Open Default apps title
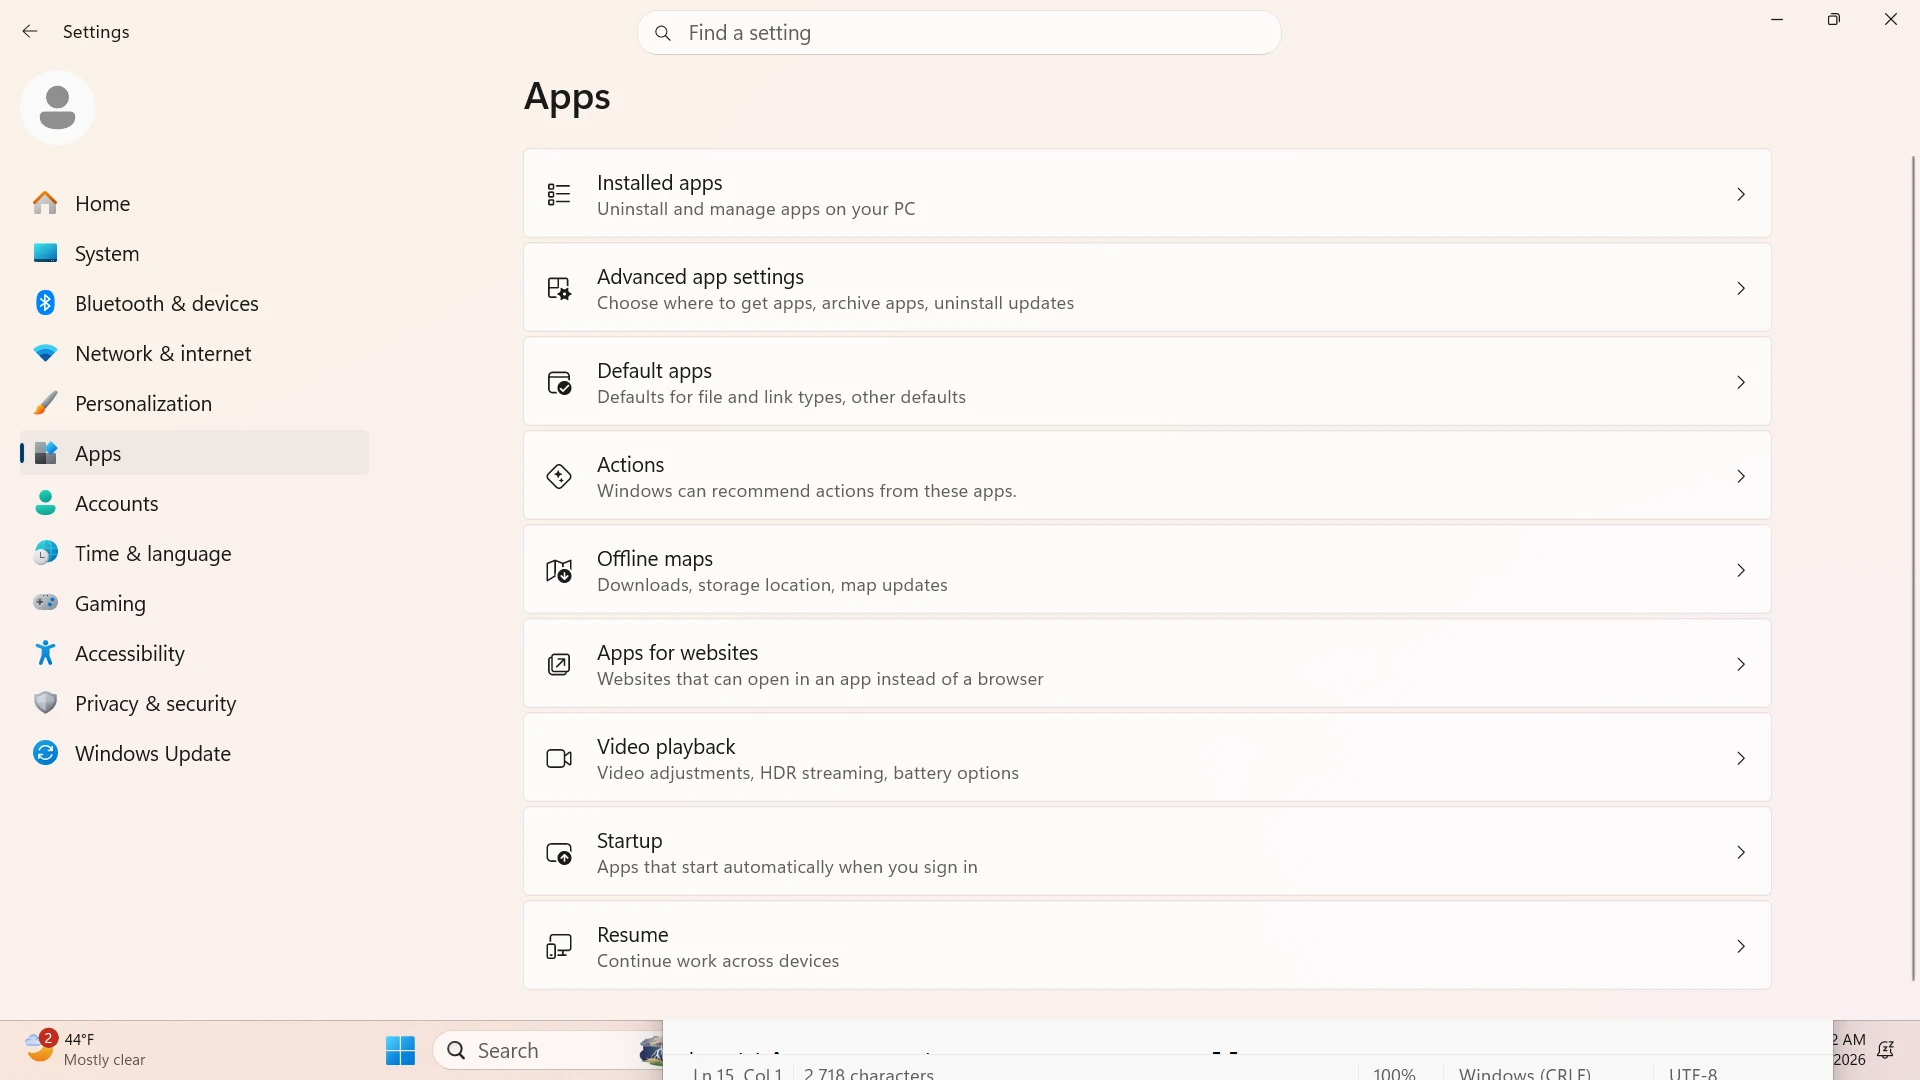The image size is (1920, 1080). click(654, 371)
